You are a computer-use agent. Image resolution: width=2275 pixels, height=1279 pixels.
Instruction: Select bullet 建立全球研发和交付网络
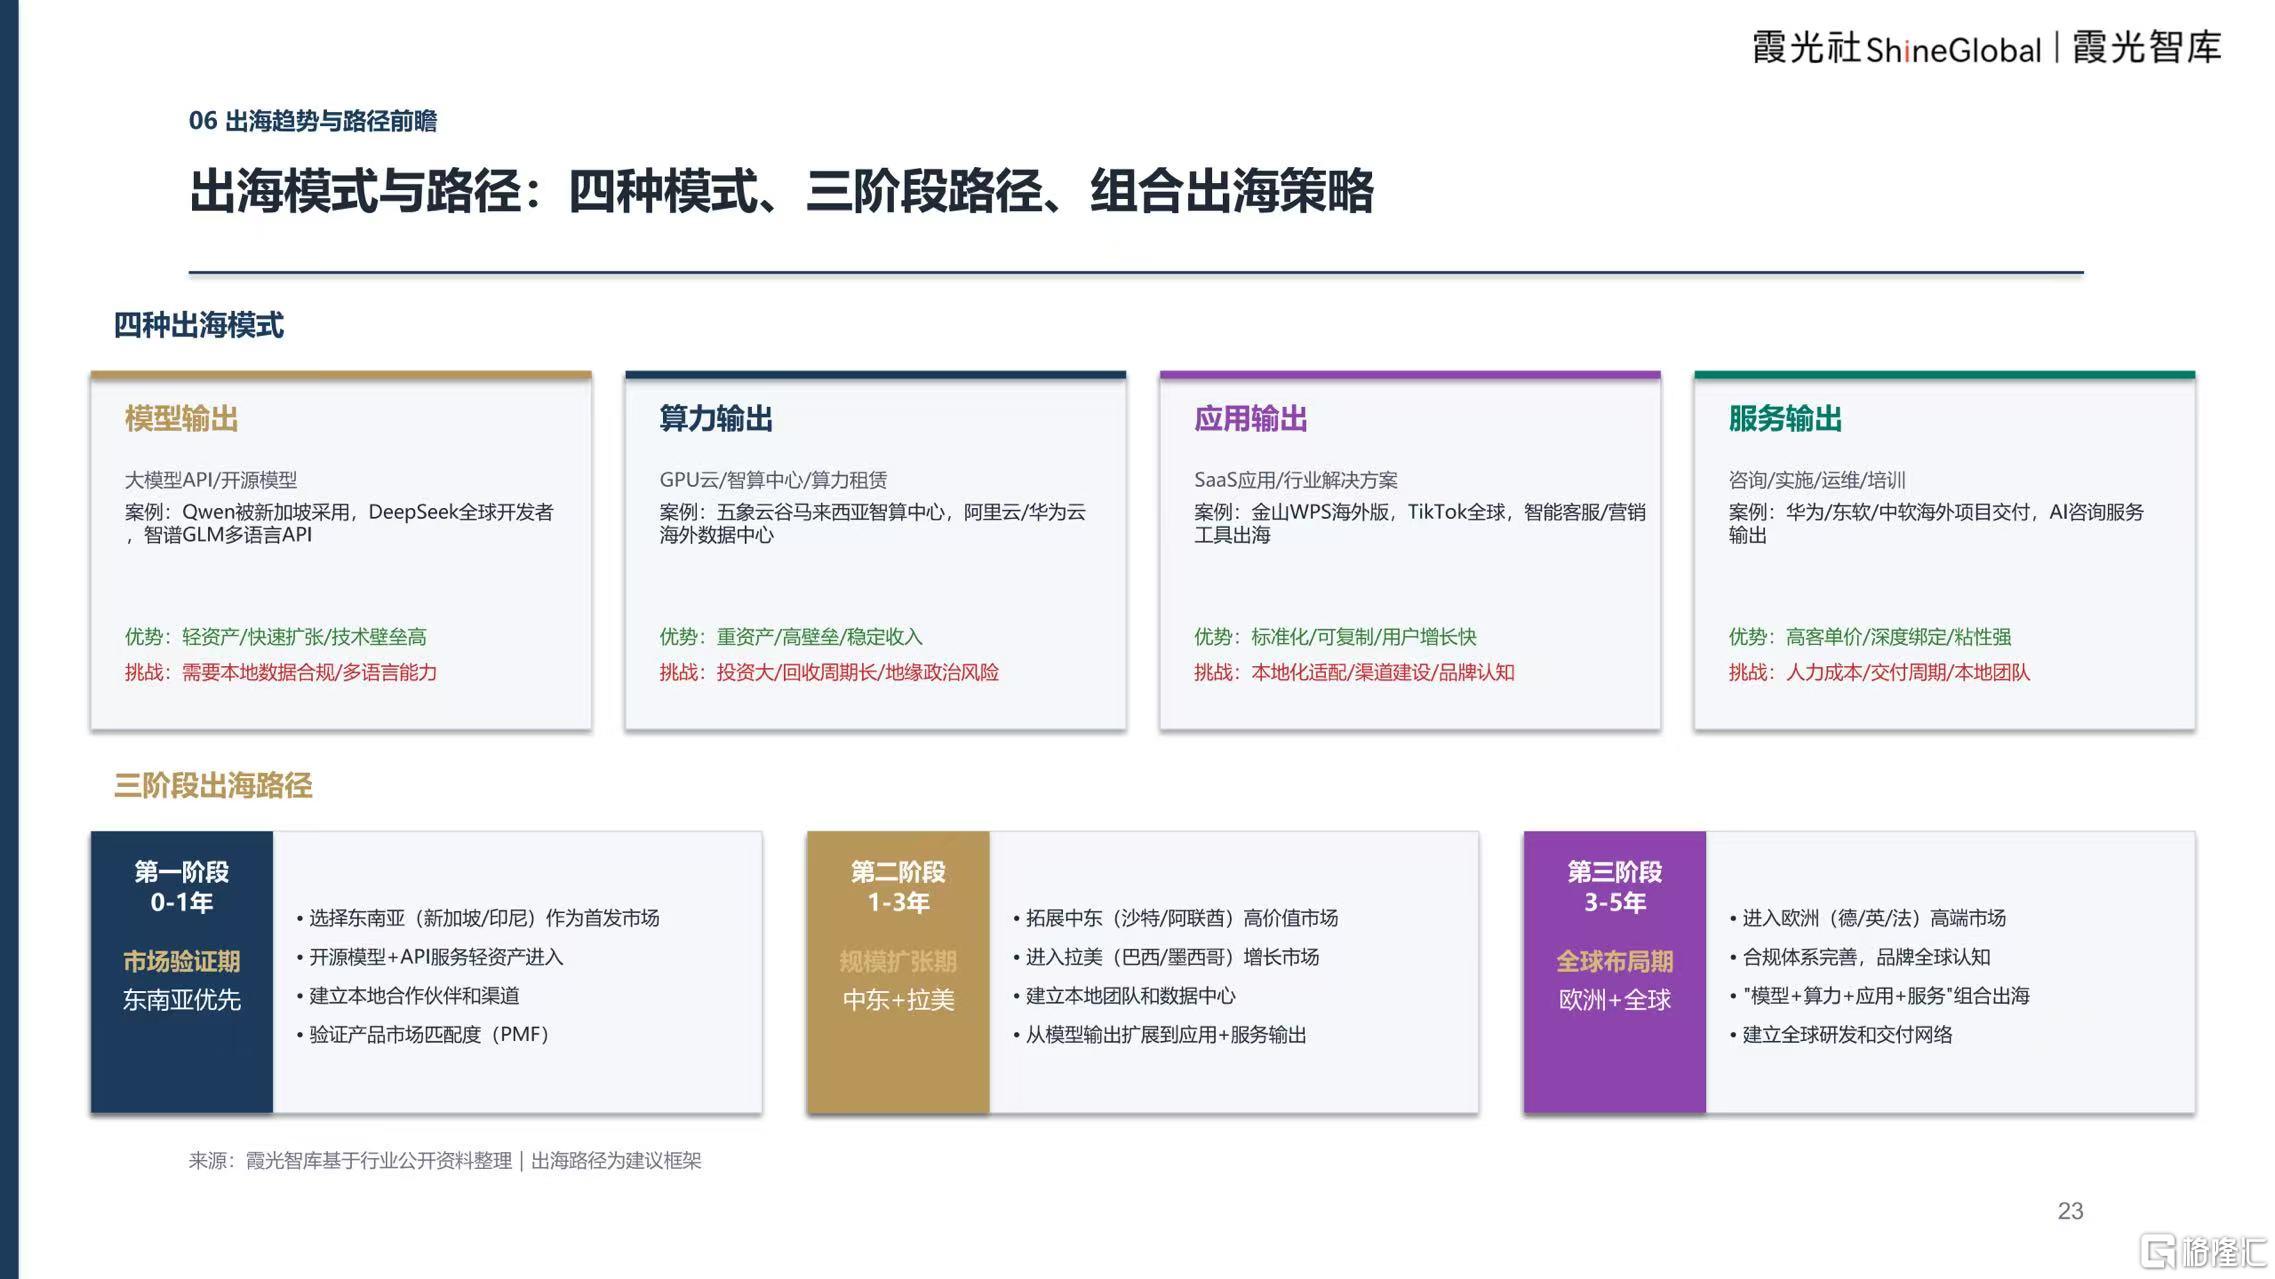pos(1841,1035)
